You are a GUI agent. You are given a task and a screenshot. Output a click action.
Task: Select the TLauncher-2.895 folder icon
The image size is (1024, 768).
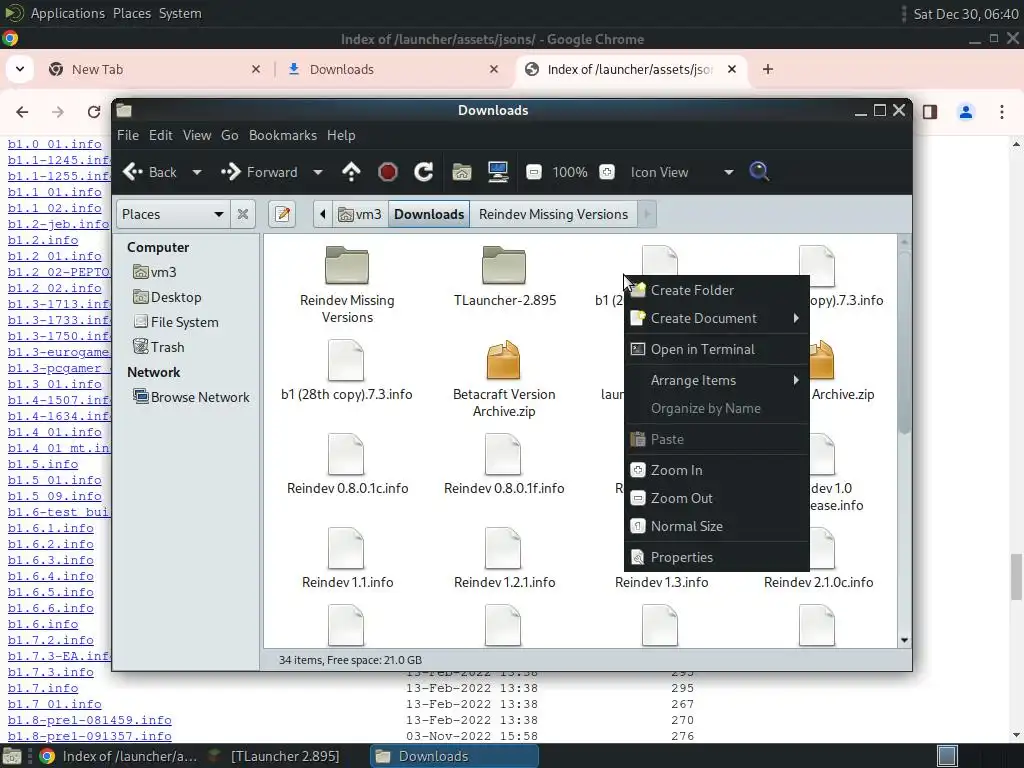tap(504, 264)
